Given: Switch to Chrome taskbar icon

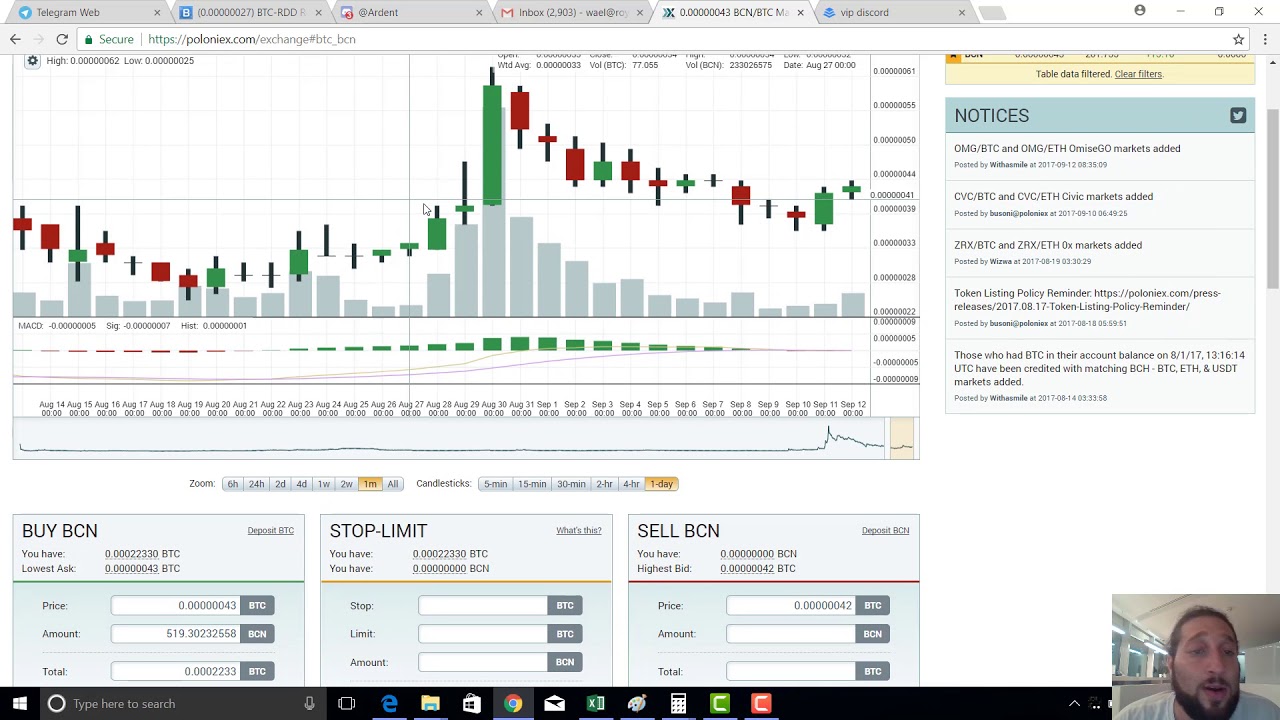Looking at the screenshot, I should tap(512, 703).
